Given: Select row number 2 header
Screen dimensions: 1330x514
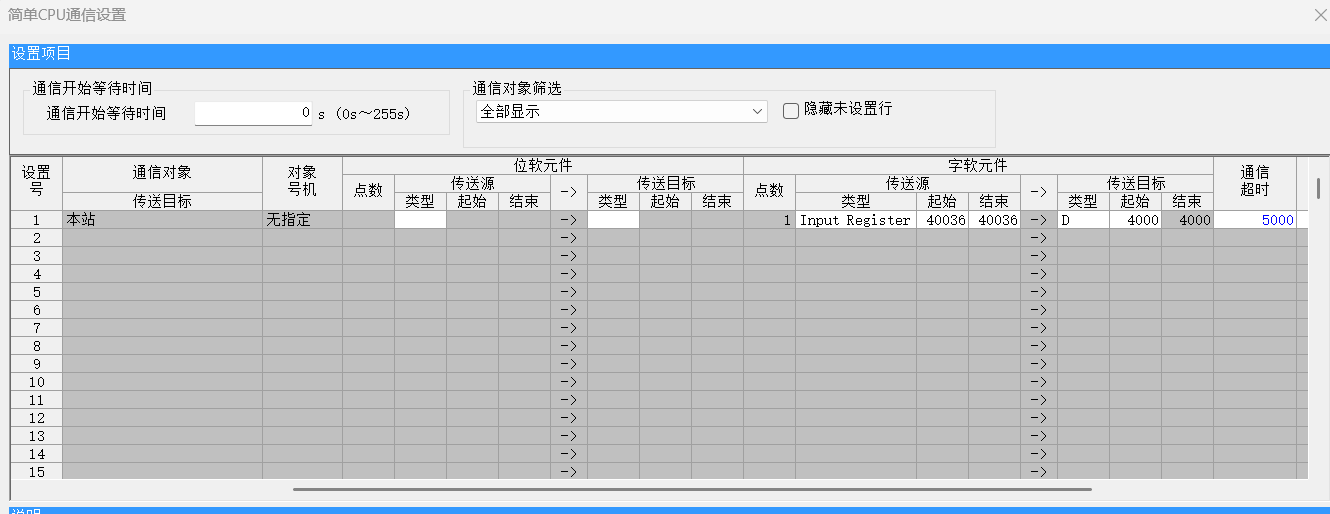Looking at the screenshot, I should pyautogui.click(x=37, y=238).
